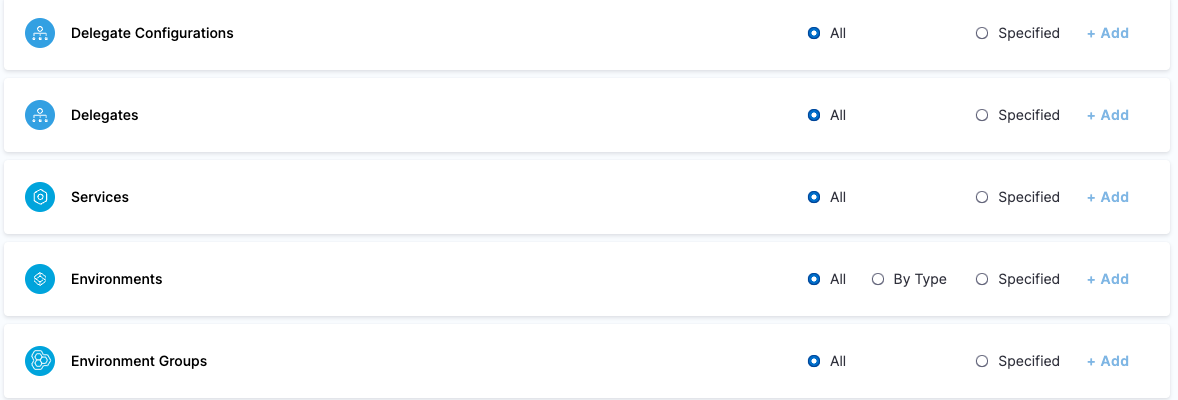Select All for Services

click(814, 197)
